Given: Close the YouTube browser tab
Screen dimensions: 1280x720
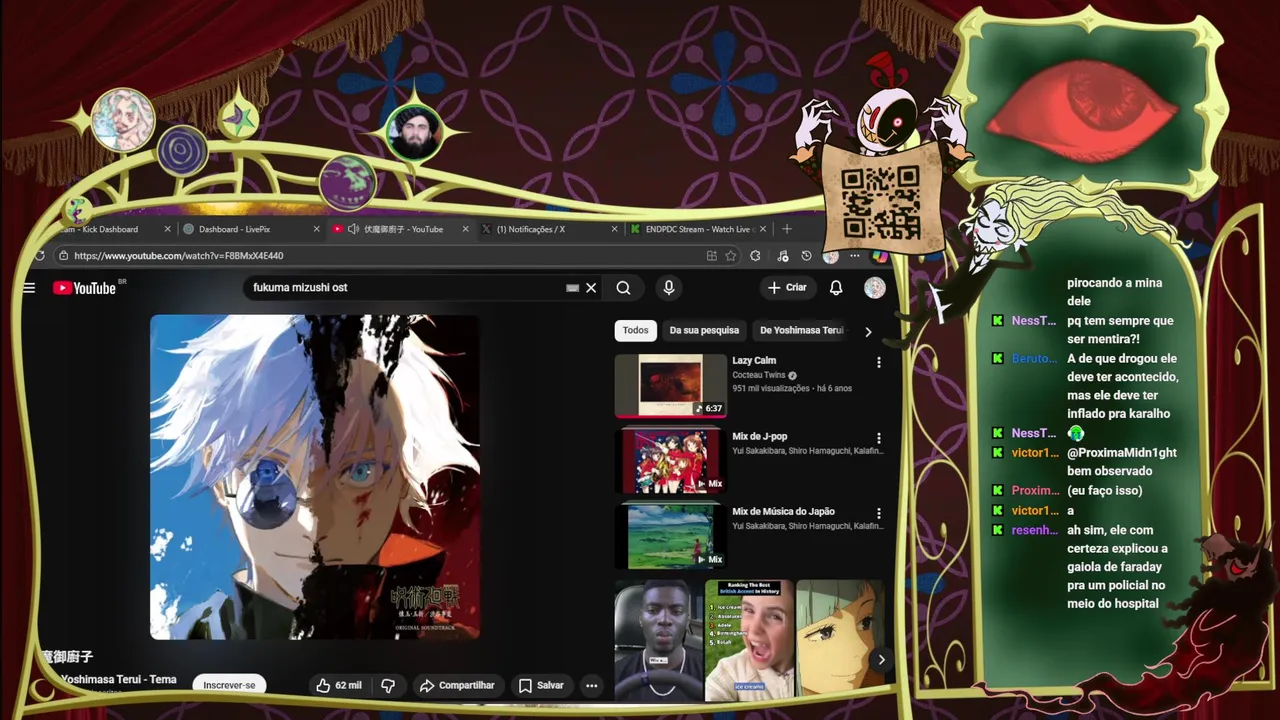Looking at the screenshot, I should tap(465, 229).
